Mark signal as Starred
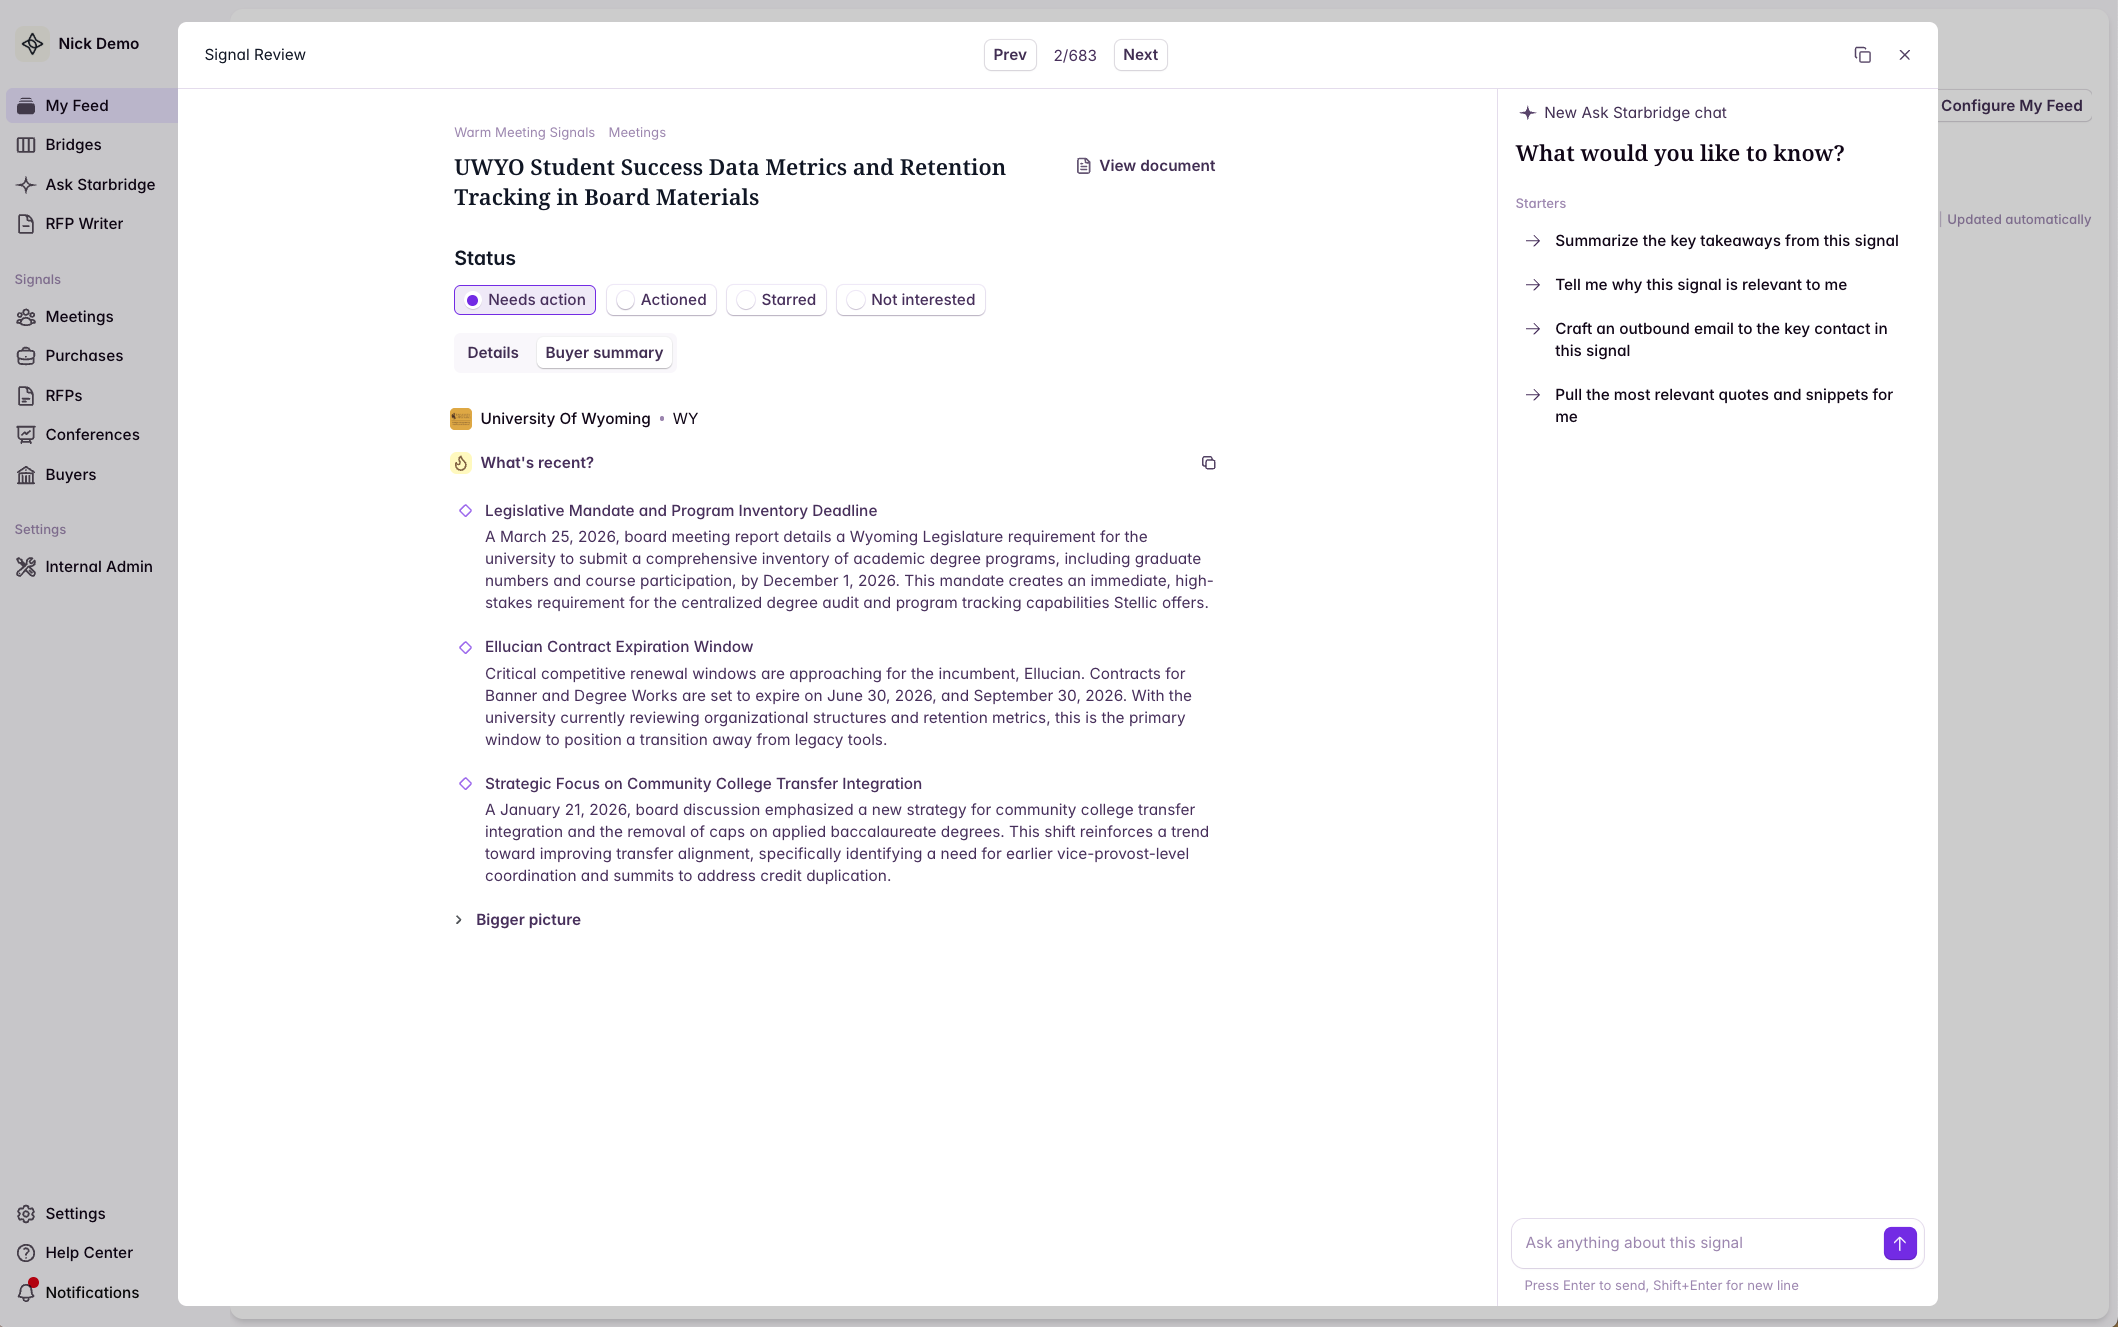The width and height of the screenshot is (2118, 1327). [x=776, y=300]
